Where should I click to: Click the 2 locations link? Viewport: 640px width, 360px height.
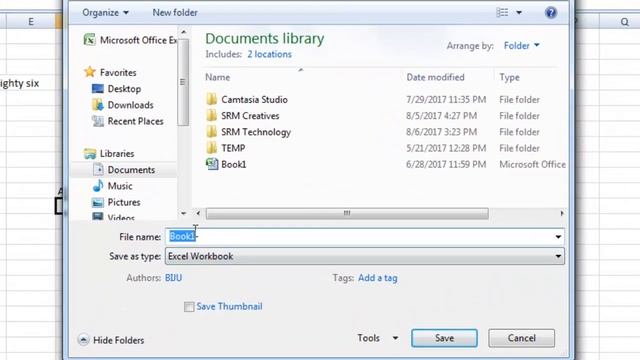pos(269,54)
